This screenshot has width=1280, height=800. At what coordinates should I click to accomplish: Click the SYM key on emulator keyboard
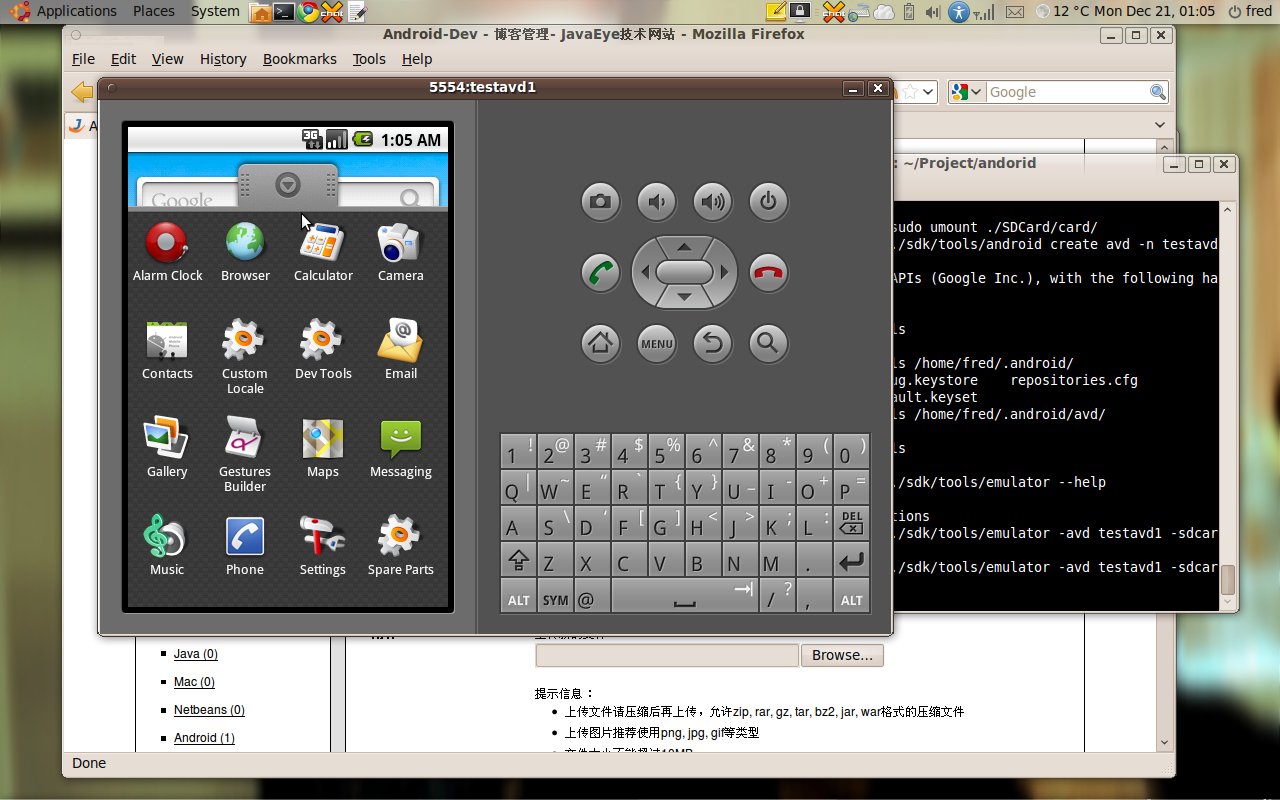pyautogui.click(x=555, y=597)
